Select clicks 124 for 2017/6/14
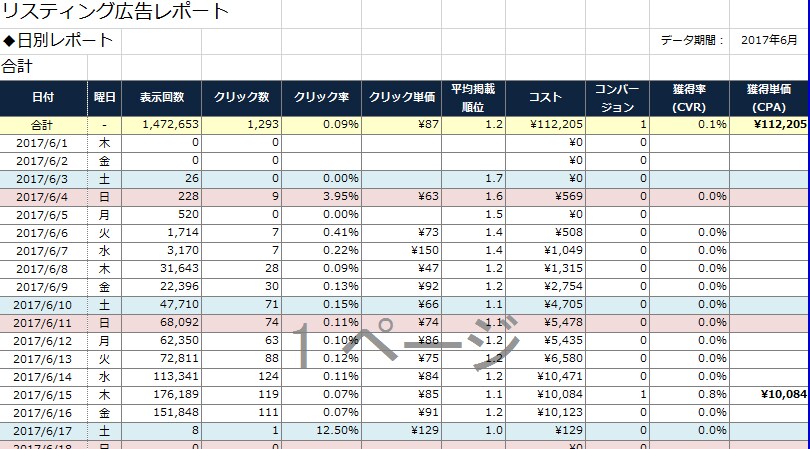 click(x=241, y=377)
